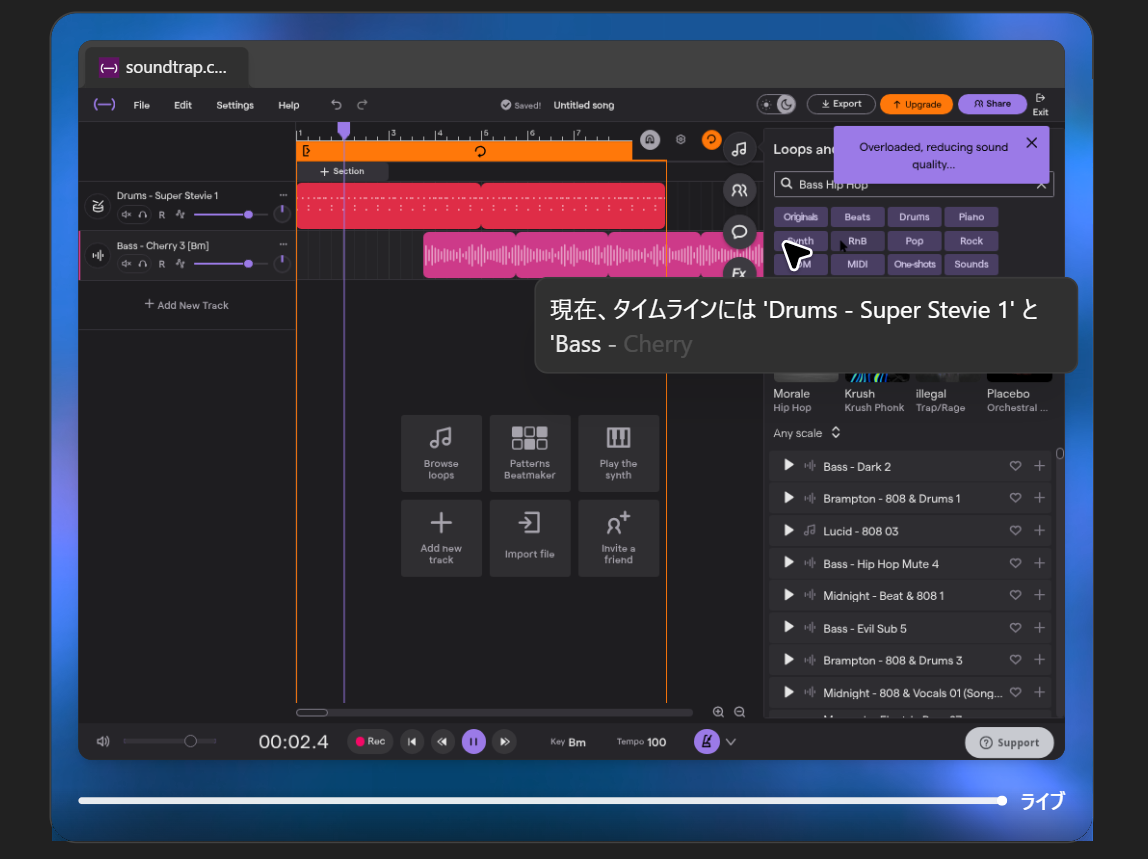The image size is (1148, 859).
Task: Click Browse loops tile
Action: click(x=441, y=453)
